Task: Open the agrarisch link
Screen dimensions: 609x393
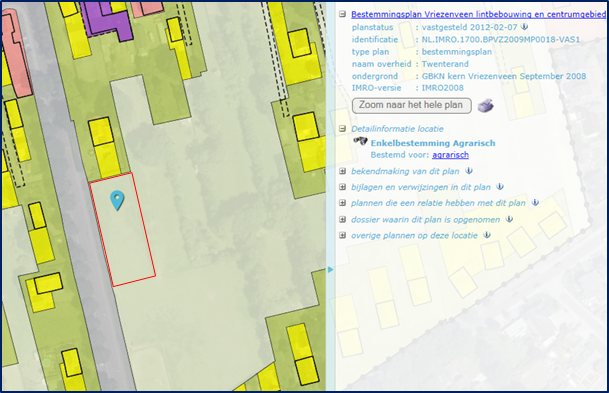Action: 450,155
